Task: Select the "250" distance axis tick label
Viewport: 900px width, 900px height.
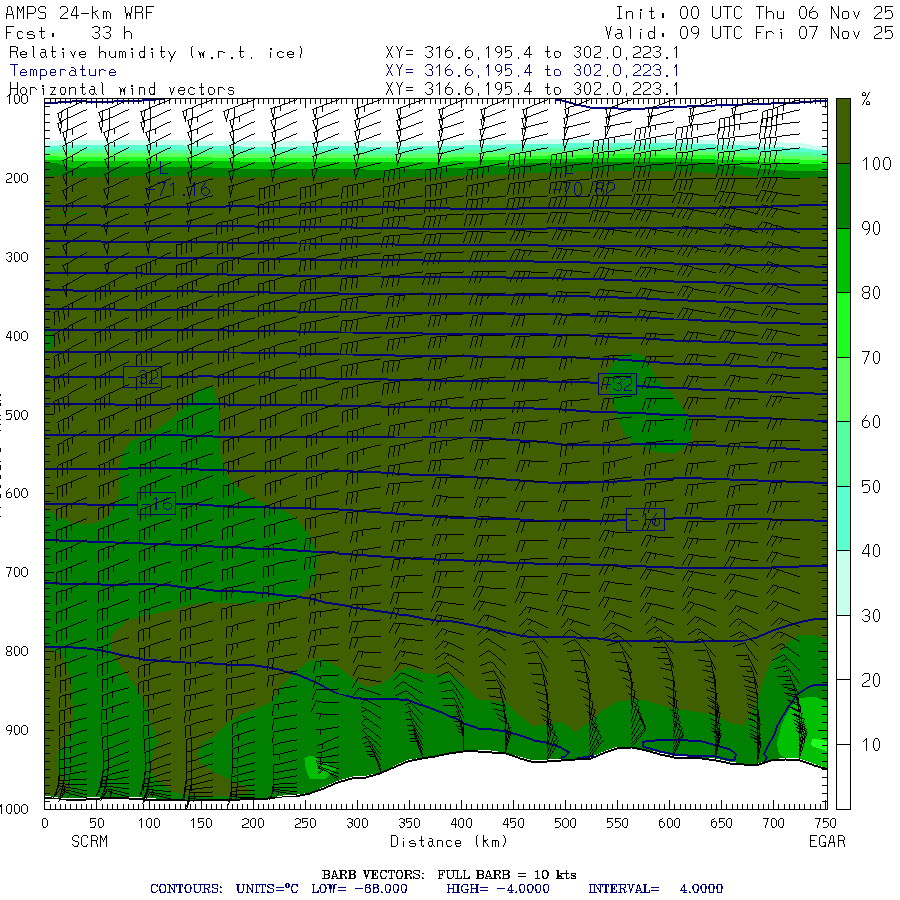Action: (x=305, y=824)
